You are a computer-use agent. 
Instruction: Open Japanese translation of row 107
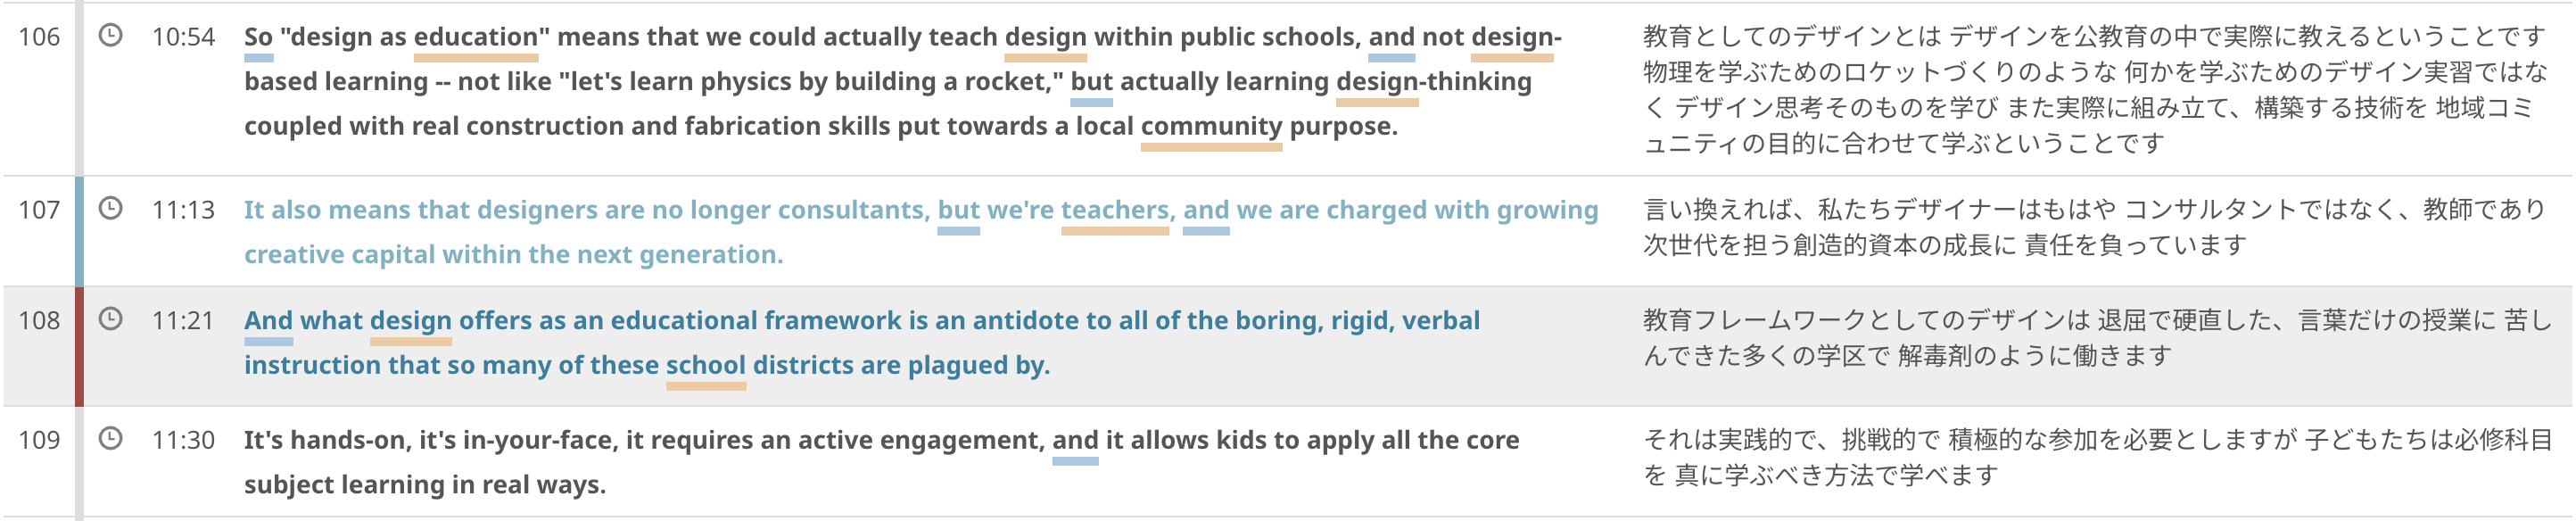[x=2094, y=228]
